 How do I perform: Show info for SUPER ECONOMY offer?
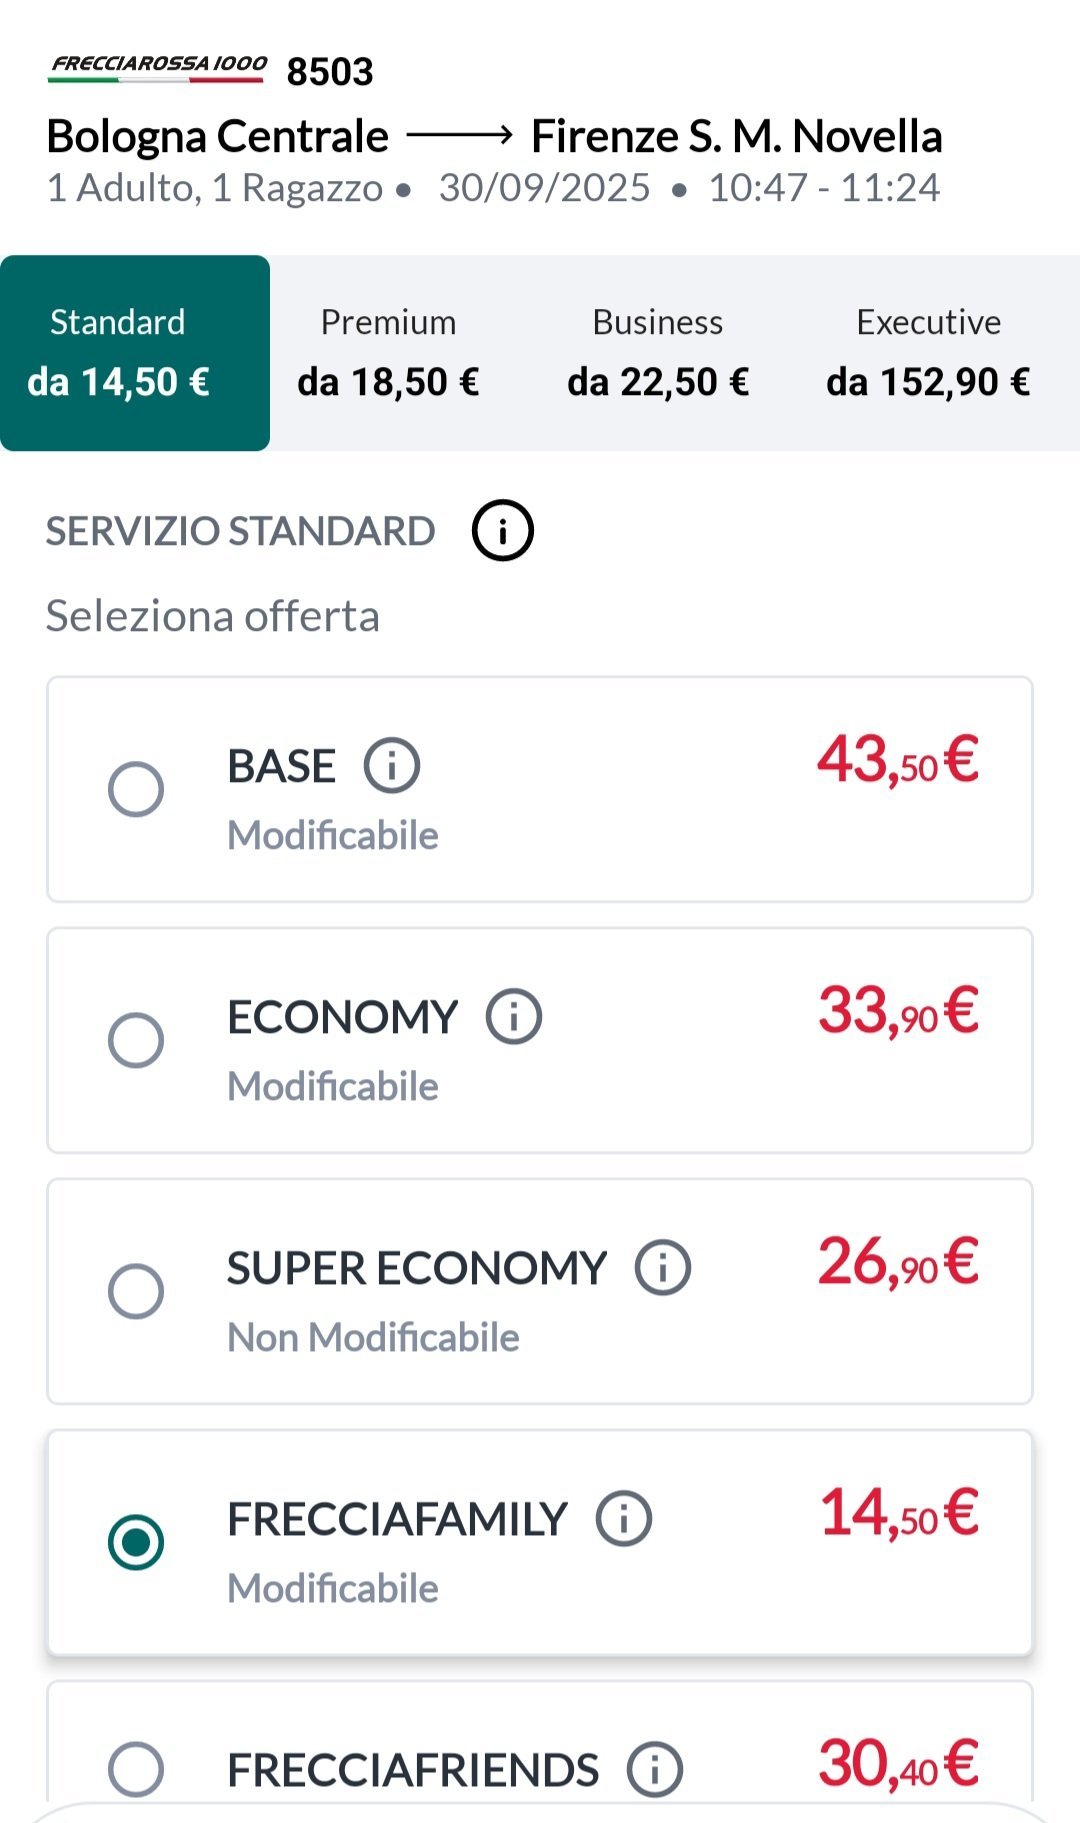[663, 1268]
